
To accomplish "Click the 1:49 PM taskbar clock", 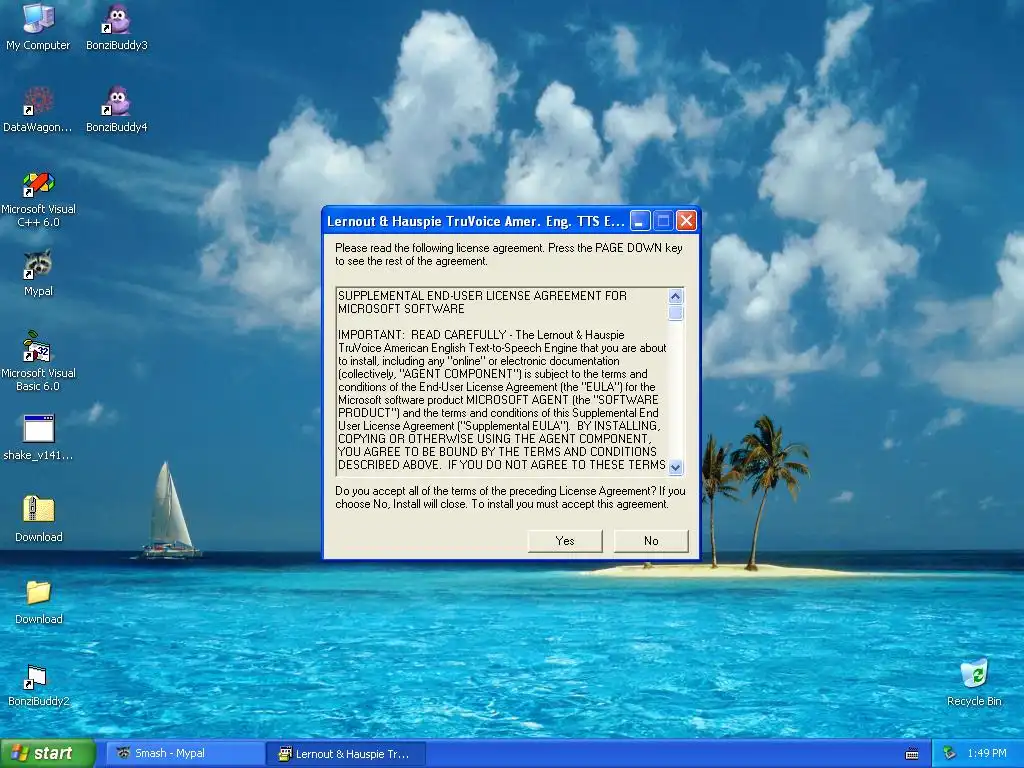I will click(987, 754).
